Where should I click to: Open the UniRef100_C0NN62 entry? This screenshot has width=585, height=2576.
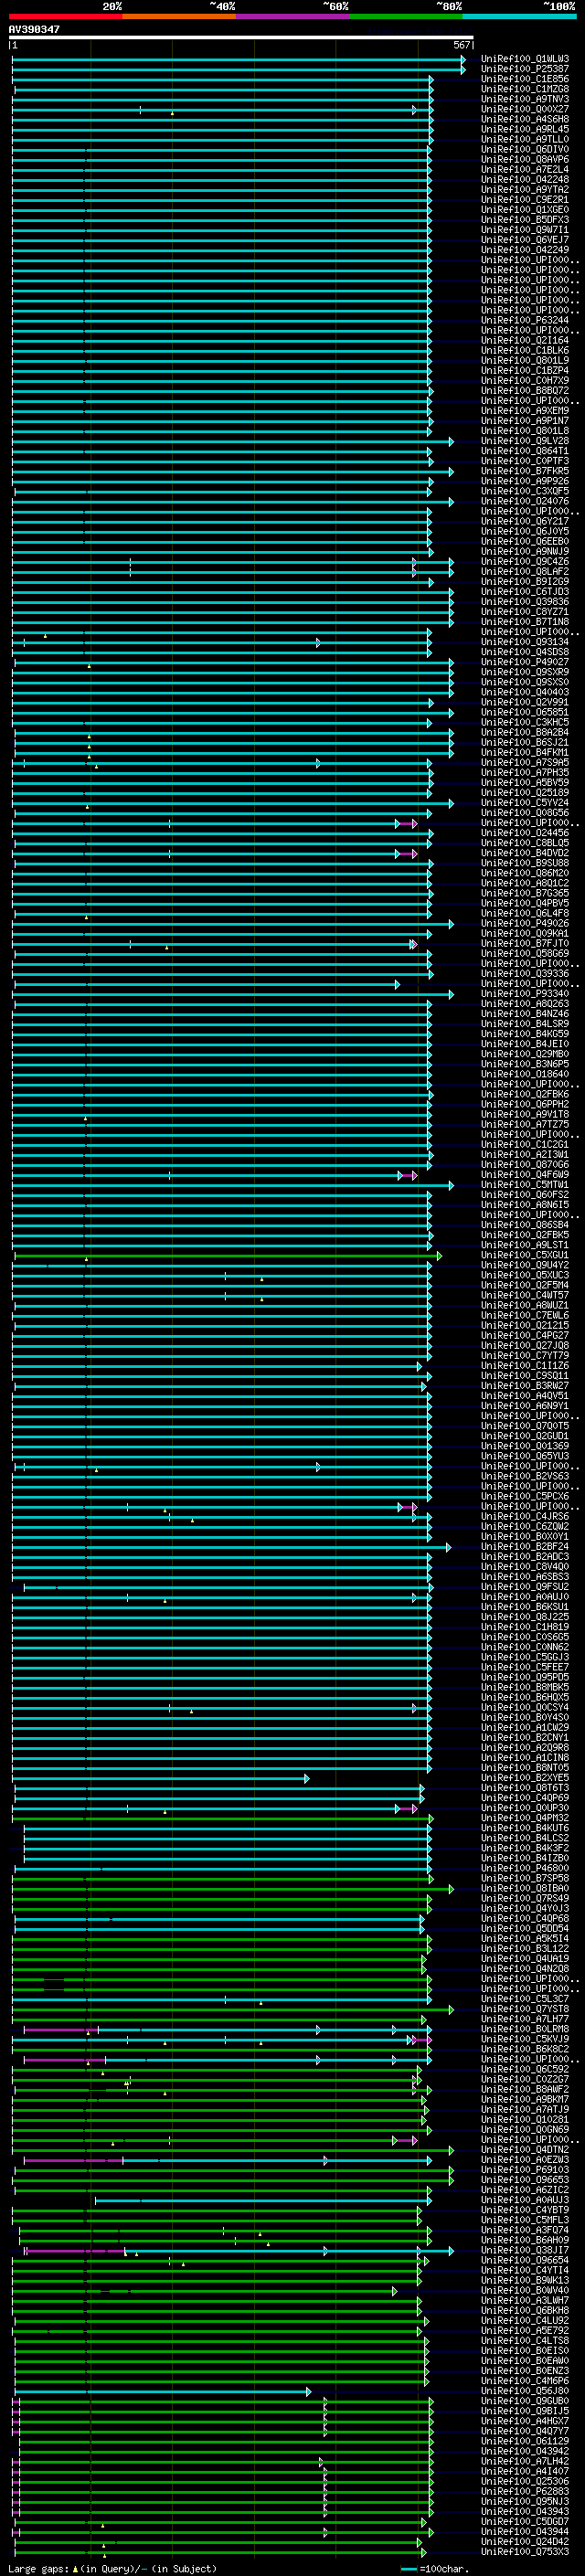point(524,1647)
